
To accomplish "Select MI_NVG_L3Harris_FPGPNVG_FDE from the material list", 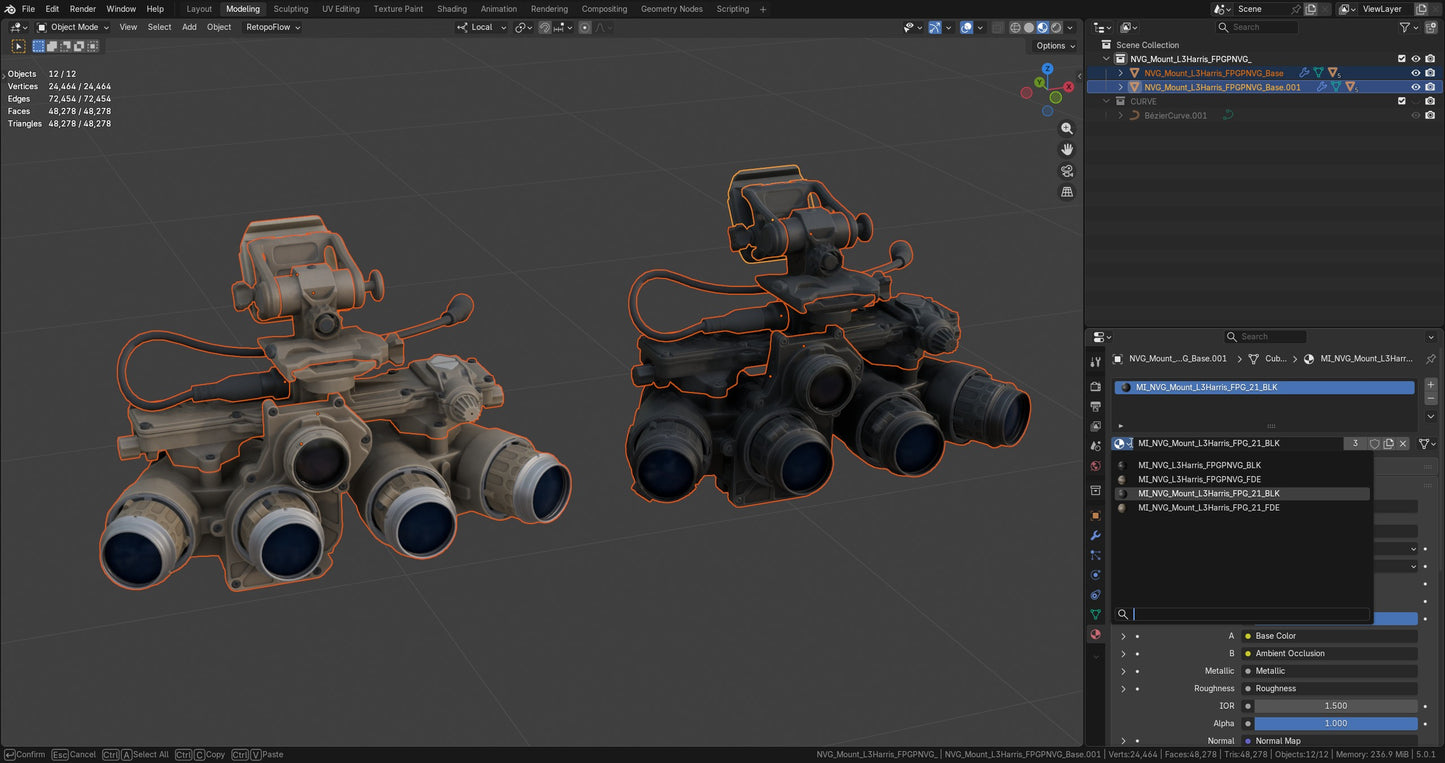I will (1199, 479).
